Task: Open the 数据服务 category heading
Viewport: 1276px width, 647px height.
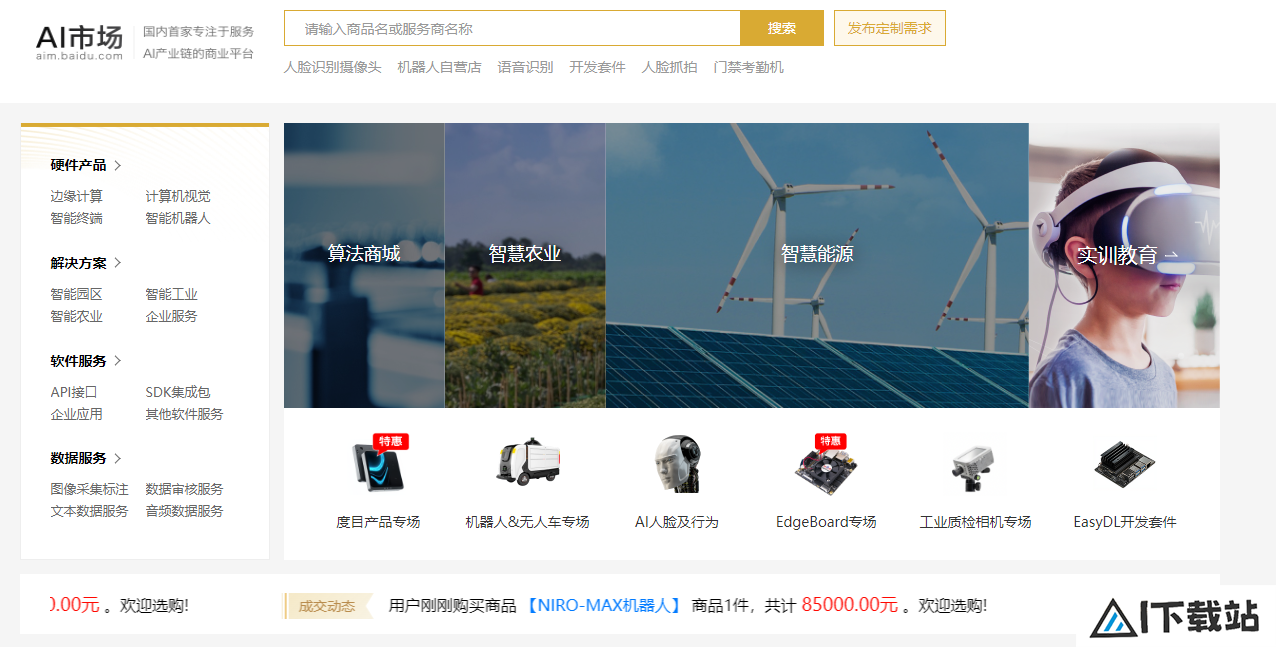Action: (78, 458)
